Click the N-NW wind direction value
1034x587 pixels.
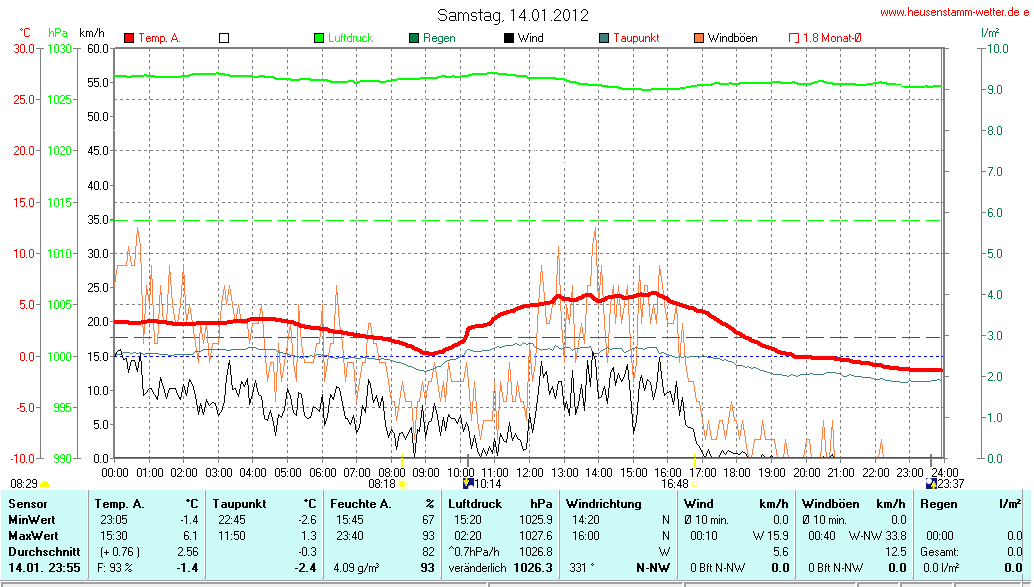(x=652, y=568)
